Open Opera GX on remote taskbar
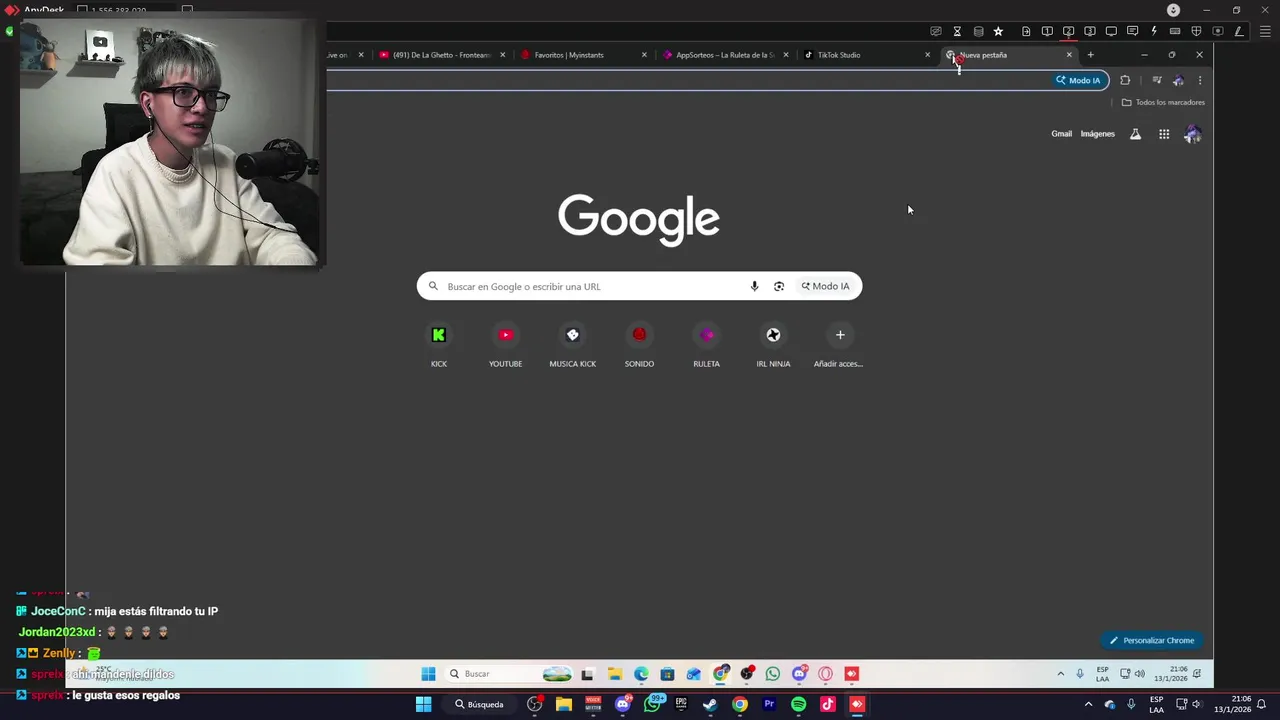The width and height of the screenshot is (1280, 720). click(x=826, y=674)
